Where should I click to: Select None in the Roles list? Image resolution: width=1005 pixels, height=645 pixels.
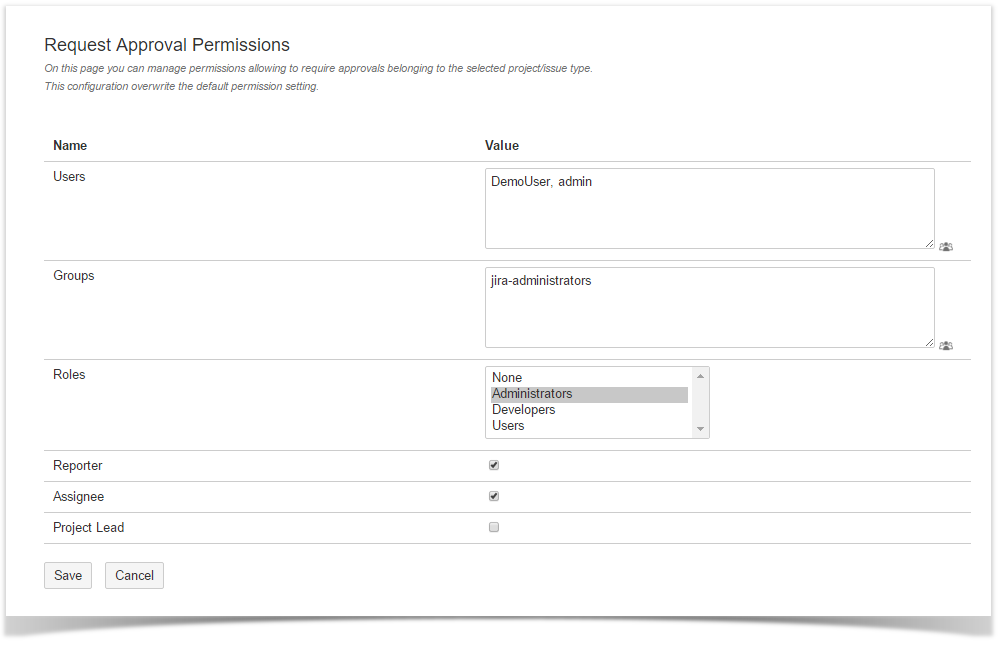pyautogui.click(x=507, y=378)
